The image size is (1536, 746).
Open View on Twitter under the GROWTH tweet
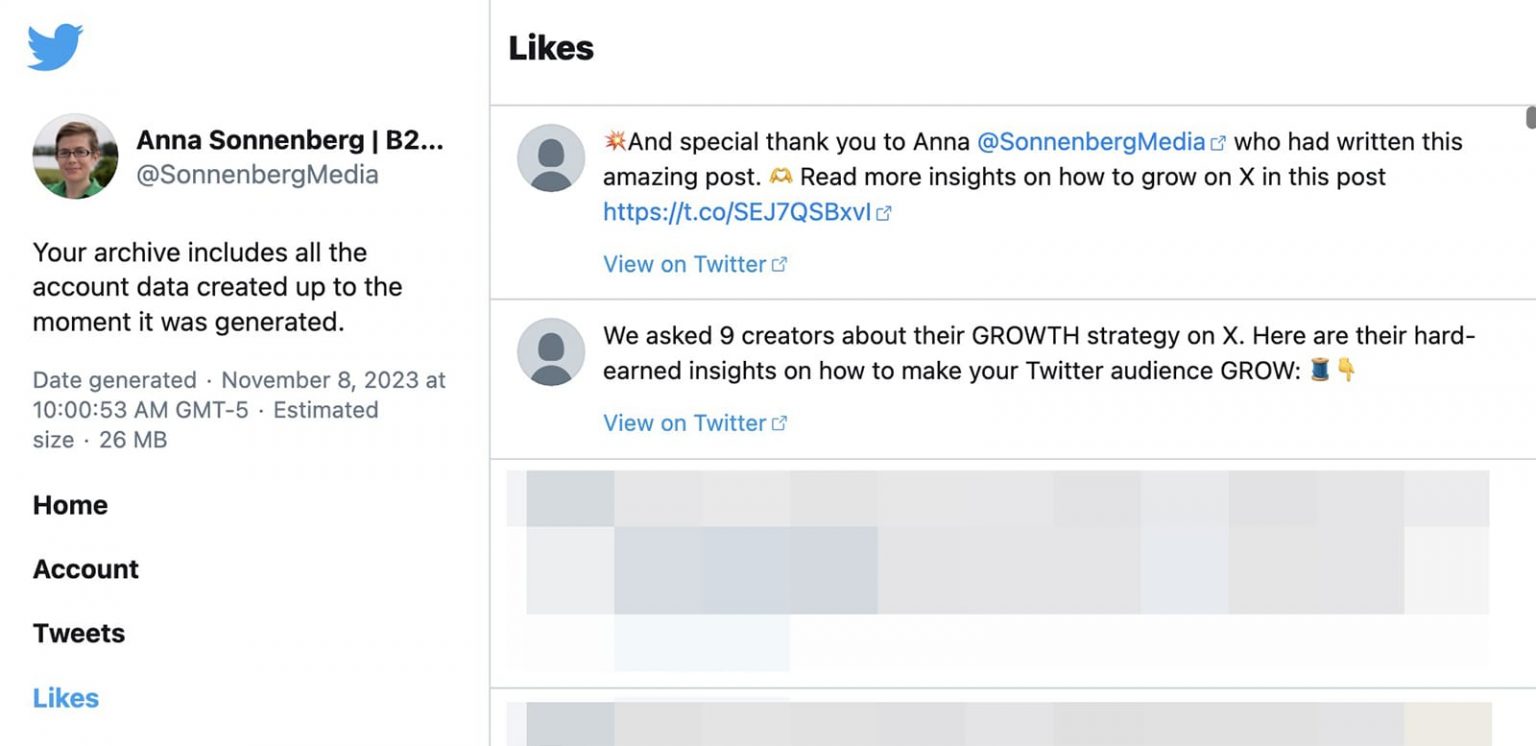tap(686, 422)
